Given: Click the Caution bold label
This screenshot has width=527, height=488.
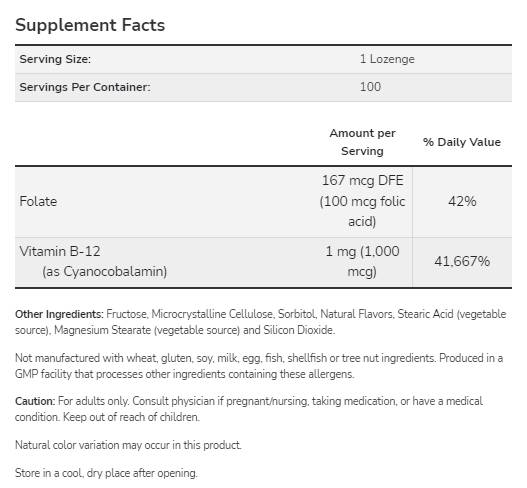Looking at the screenshot, I should click(x=35, y=401).
